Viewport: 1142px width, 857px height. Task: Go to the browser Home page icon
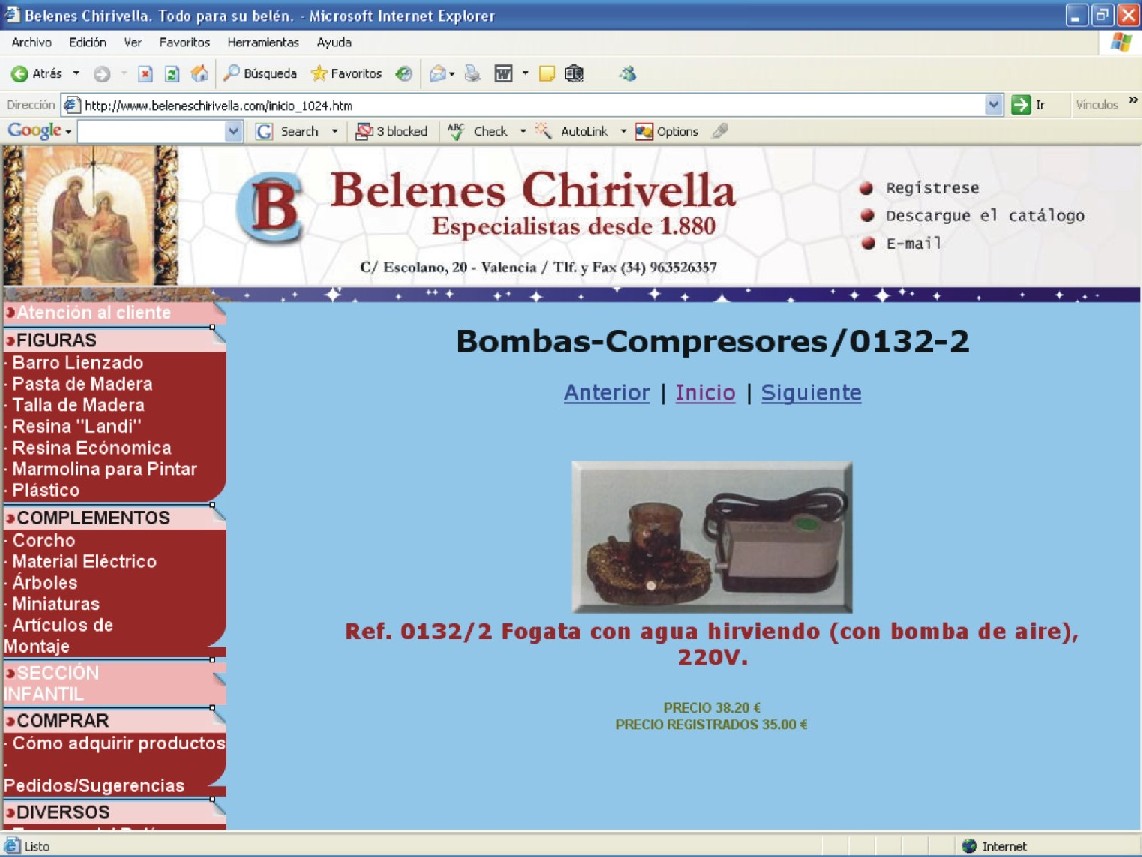coord(199,74)
